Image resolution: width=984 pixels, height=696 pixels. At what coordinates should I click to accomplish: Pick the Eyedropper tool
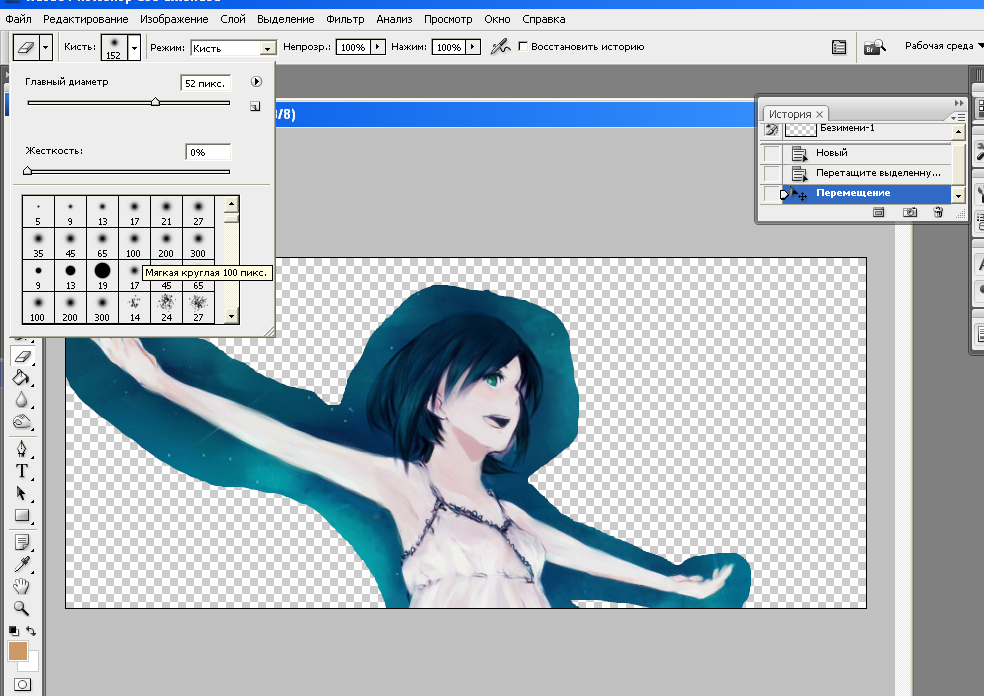coord(21,564)
